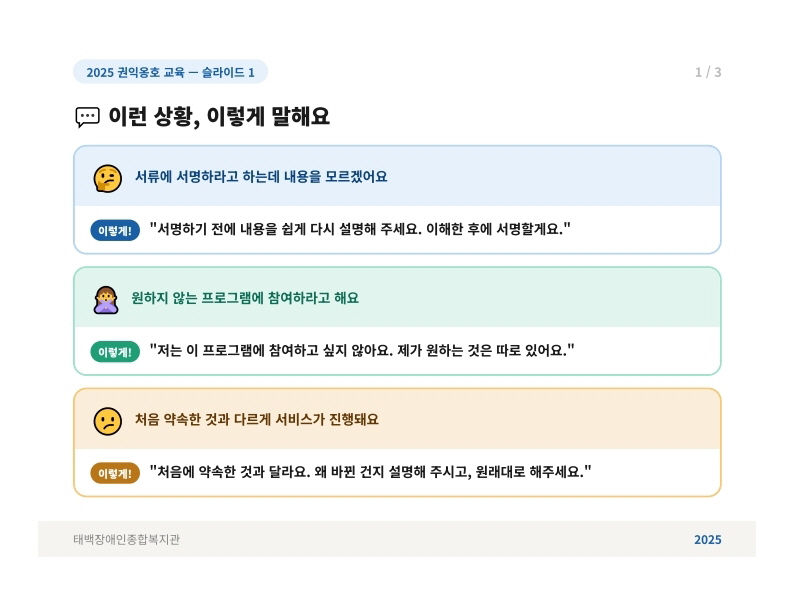The image size is (792, 610).
Task: Click the brown '이렇게!' badge
Action: coord(115,473)
